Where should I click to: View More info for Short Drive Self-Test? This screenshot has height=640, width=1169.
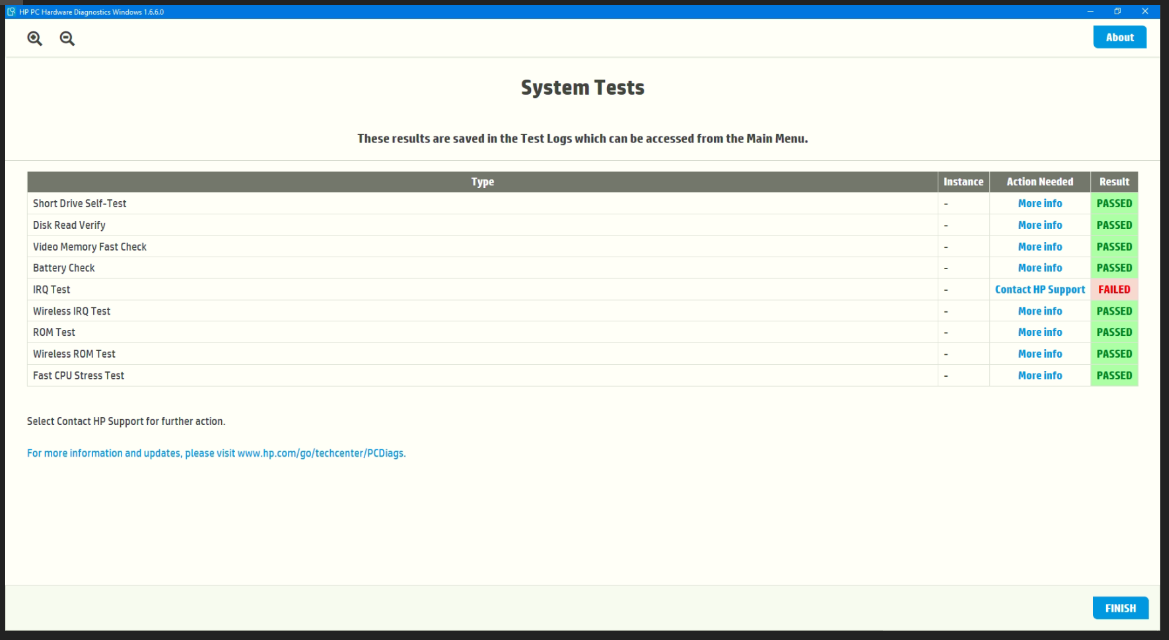(x=1040, y=203)
